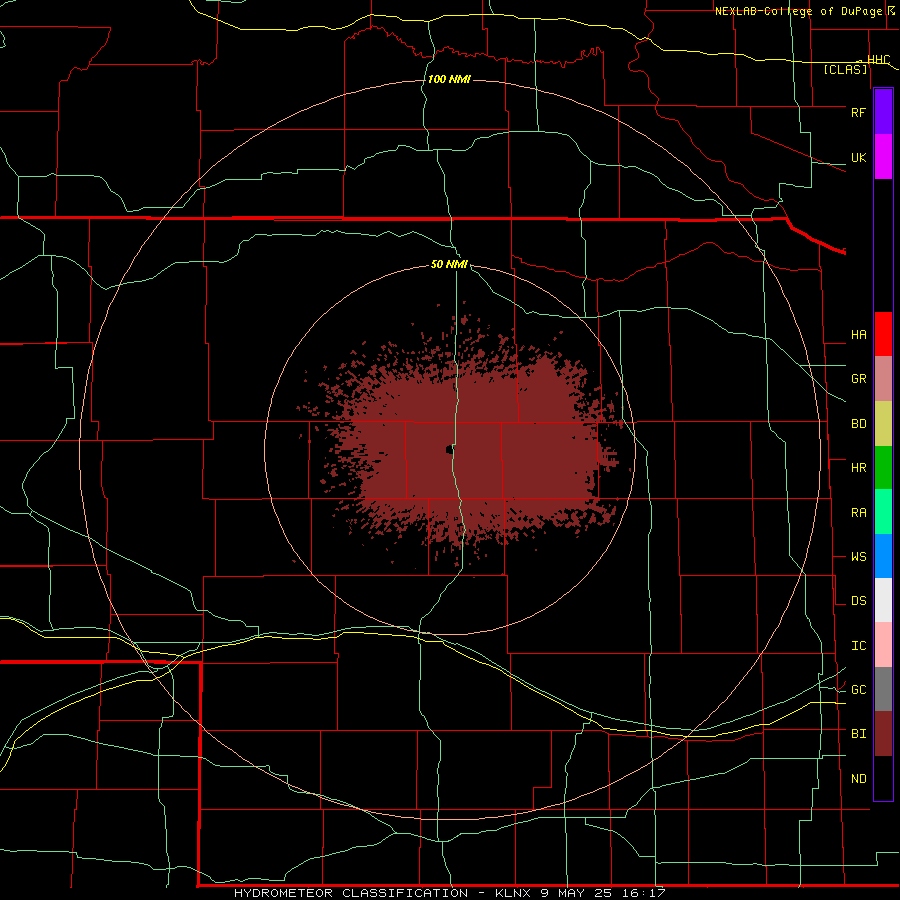The height and width of the screenshot is (900, 900).
Task: Click the RF legend label
Action: tap(858, 112)
